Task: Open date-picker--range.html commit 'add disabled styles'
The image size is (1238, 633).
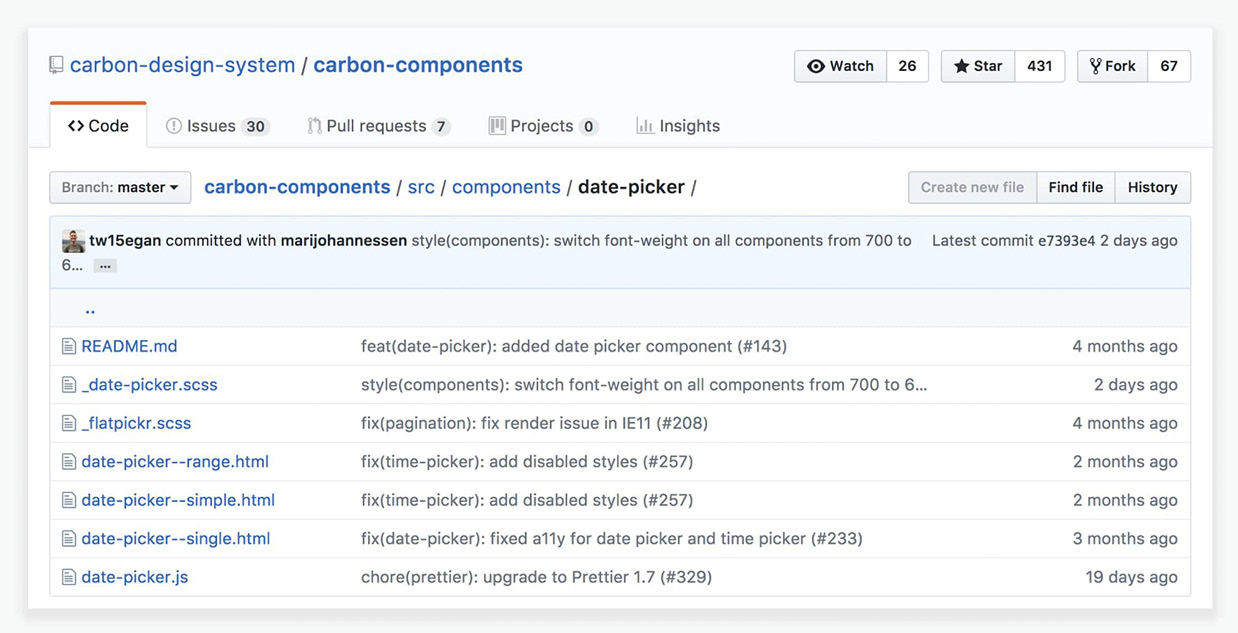Action: 527,462
